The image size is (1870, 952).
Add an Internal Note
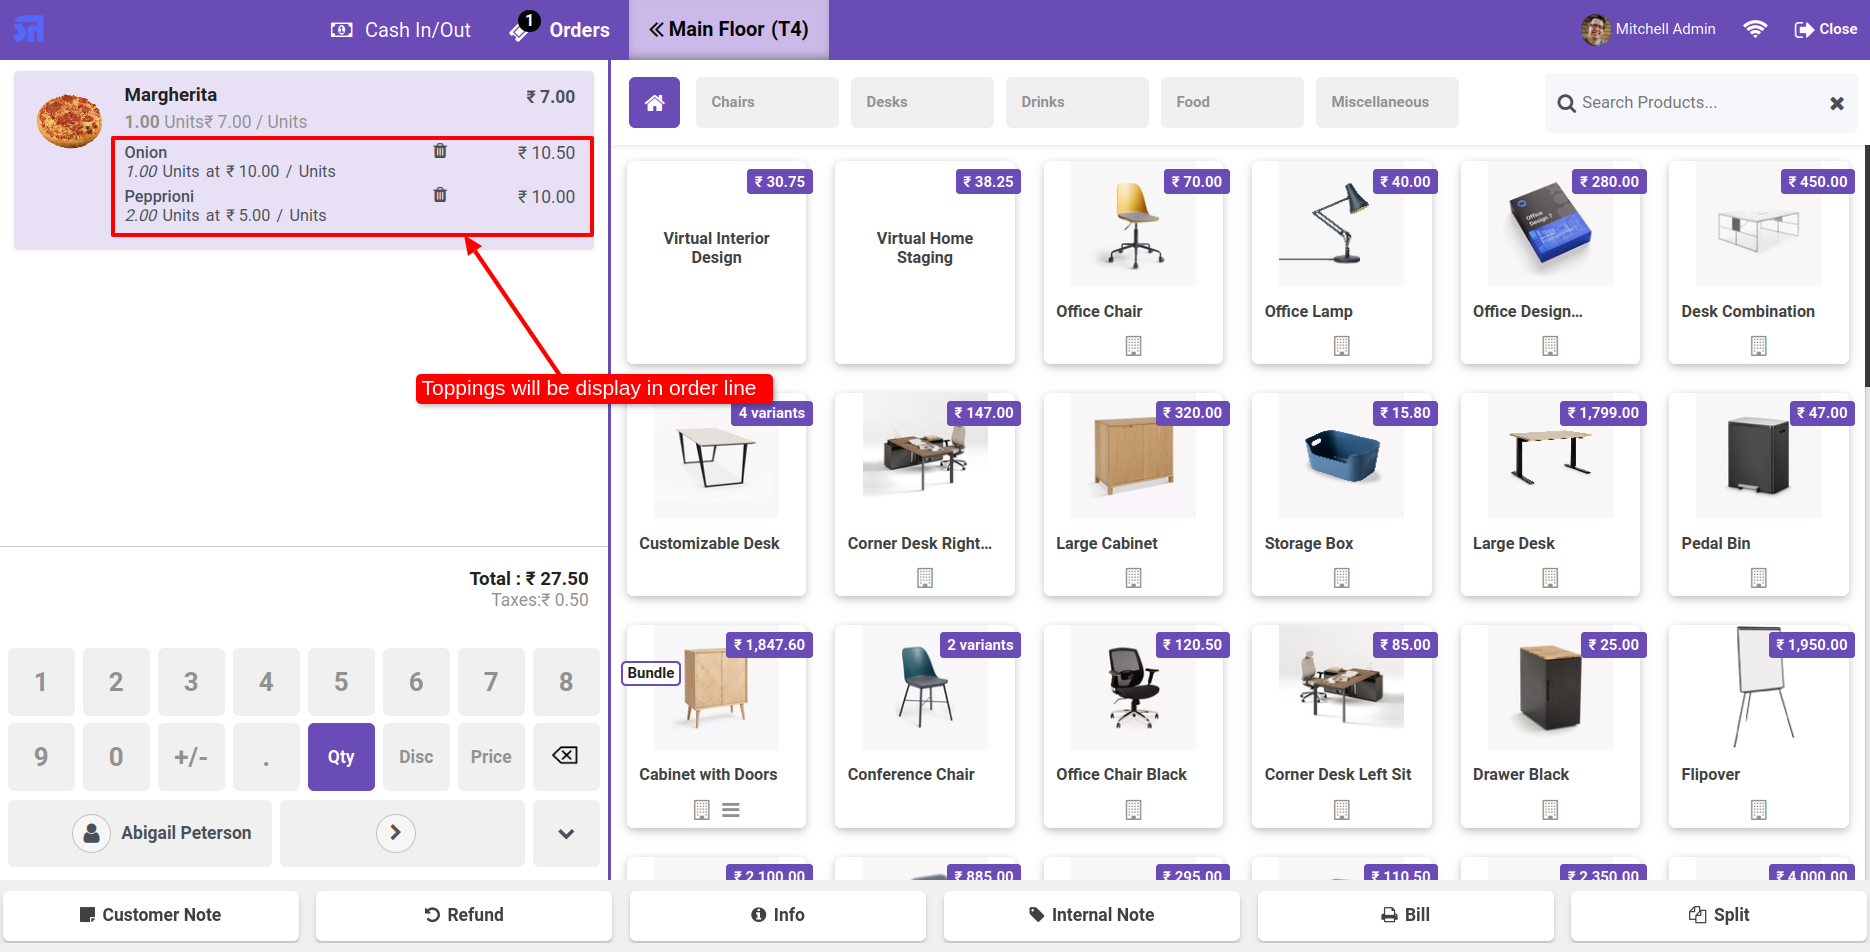coord(1092,915)
